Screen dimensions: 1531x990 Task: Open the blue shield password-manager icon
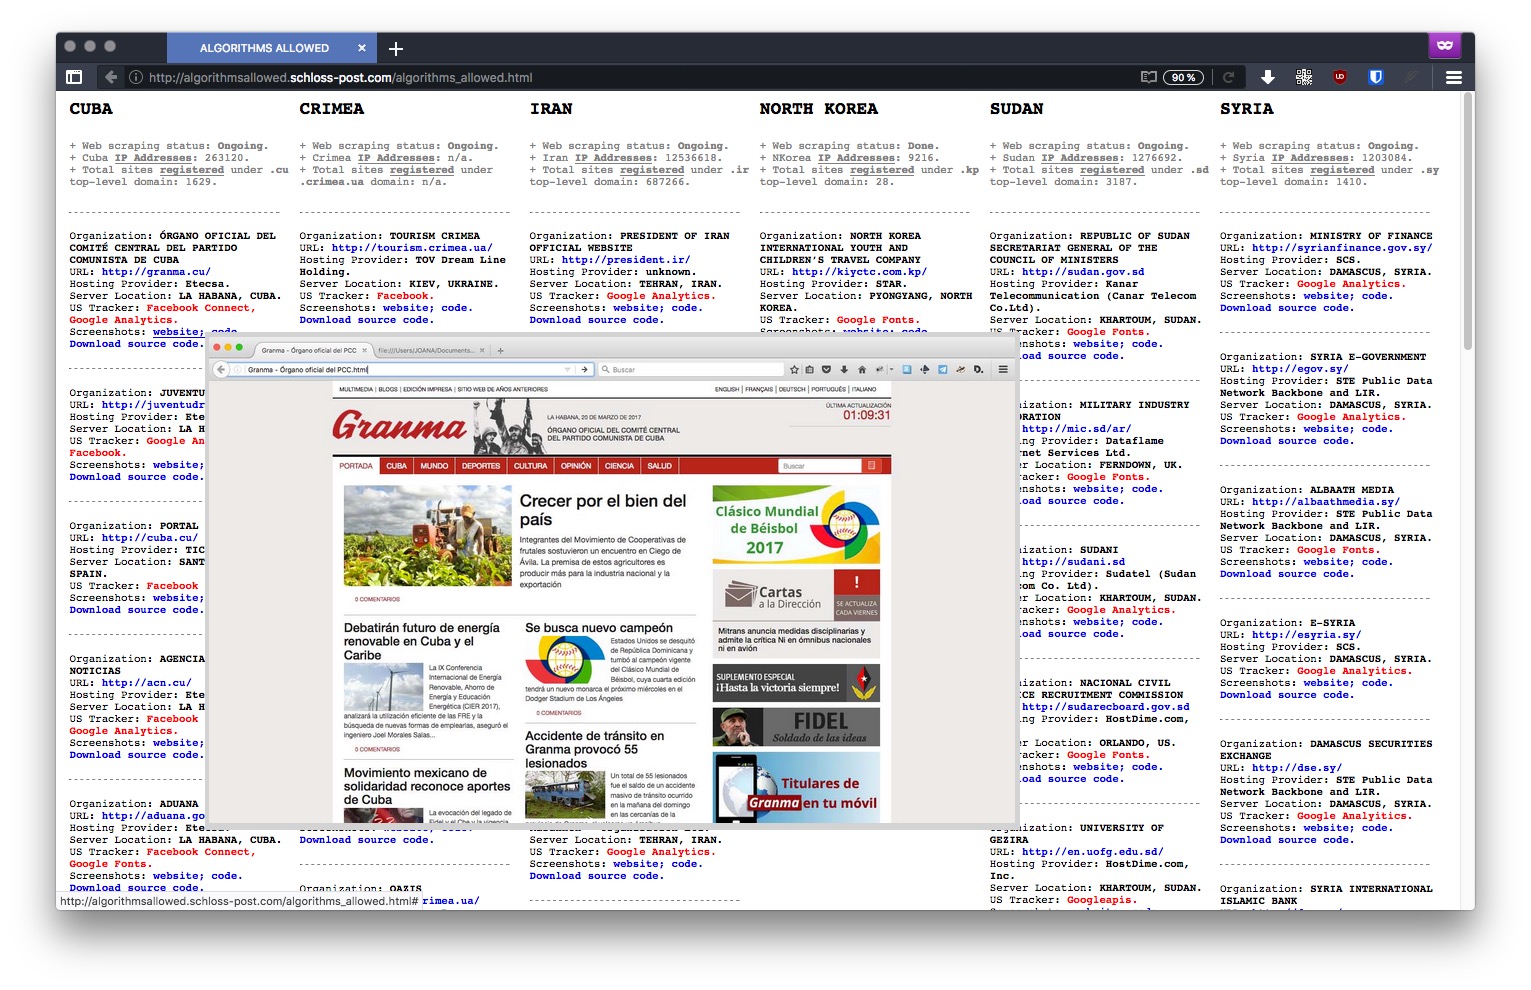tap(1376, 77)
